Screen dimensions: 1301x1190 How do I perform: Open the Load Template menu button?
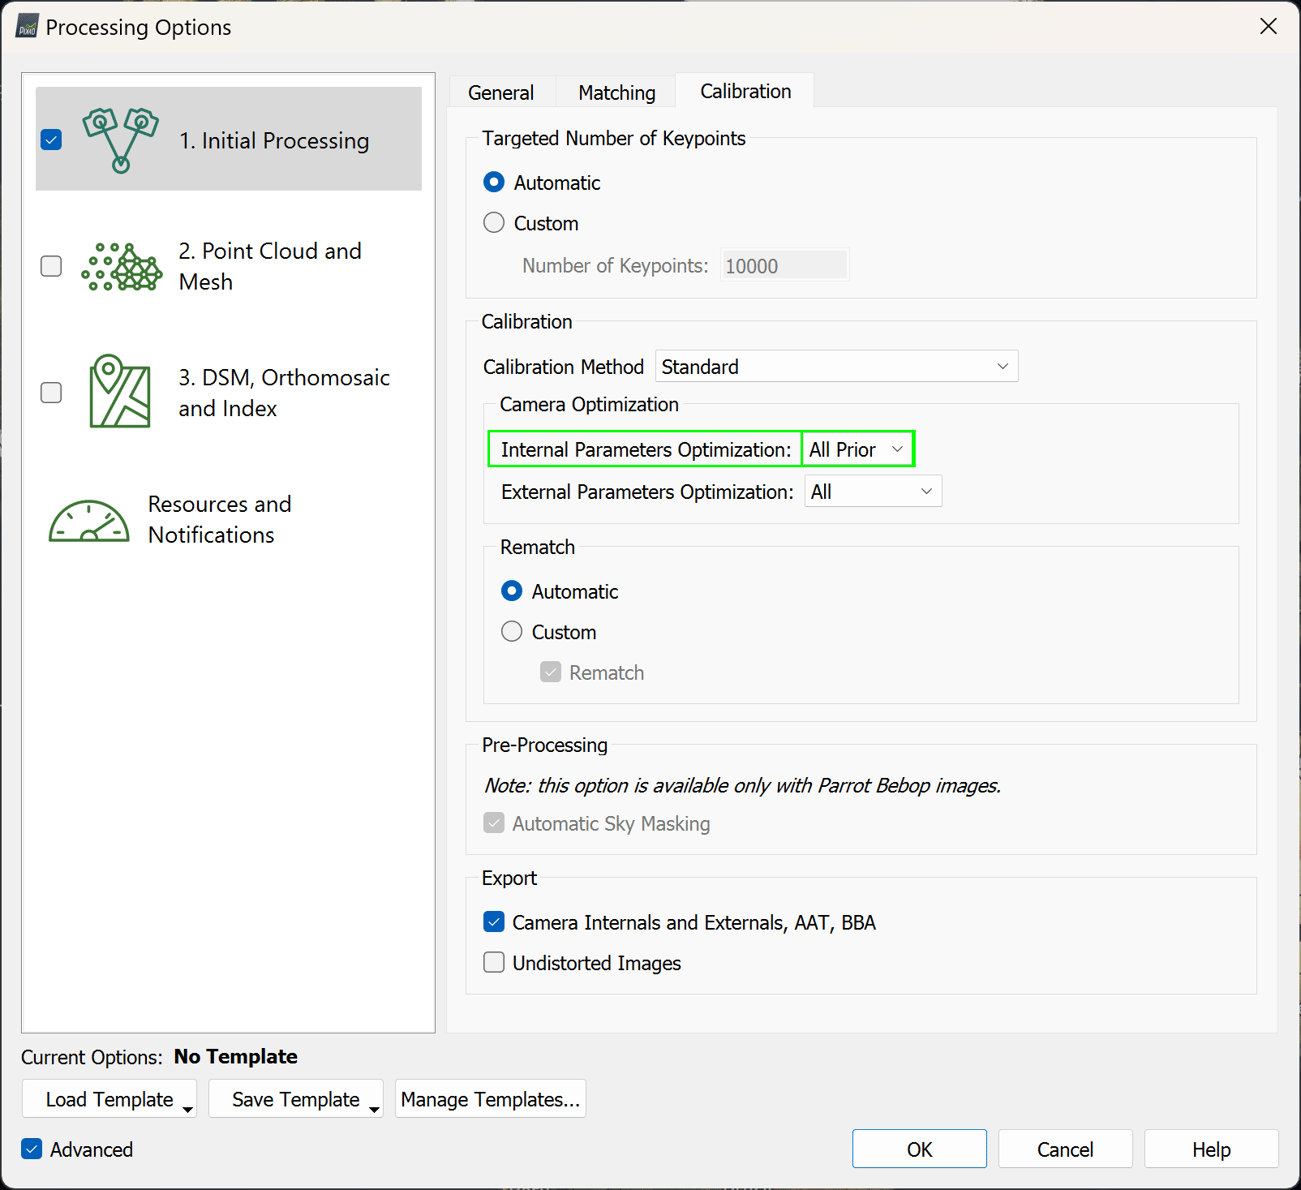coord(110,1099)
